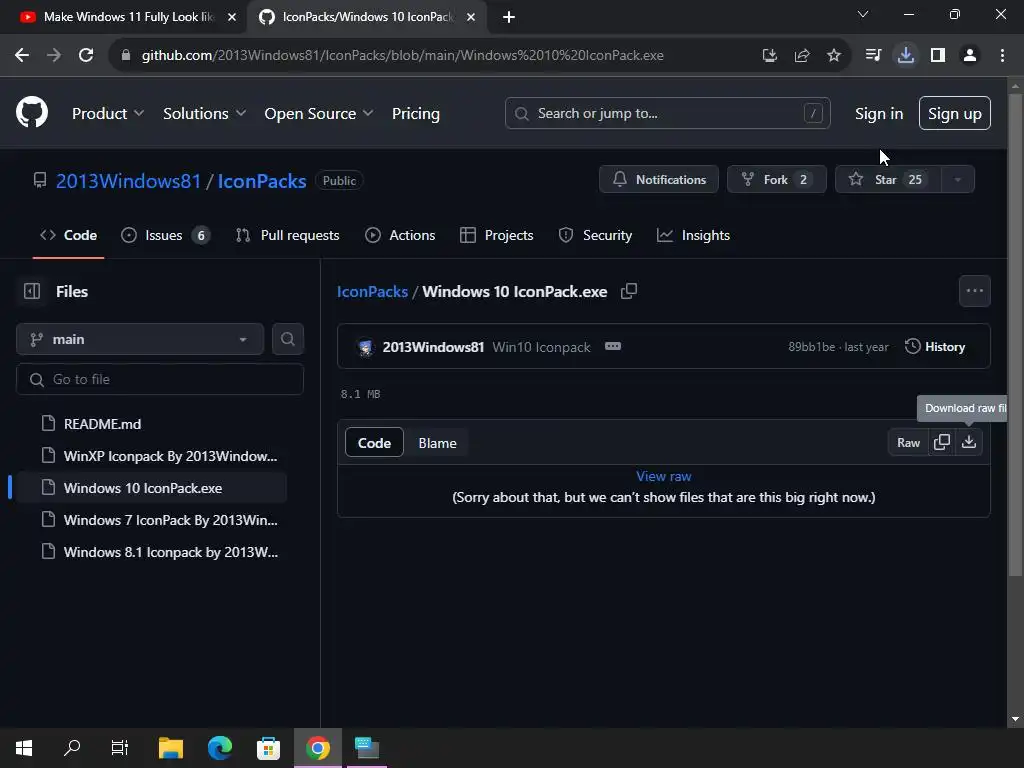Launch File Explorer from taskbar

(170, 748)
